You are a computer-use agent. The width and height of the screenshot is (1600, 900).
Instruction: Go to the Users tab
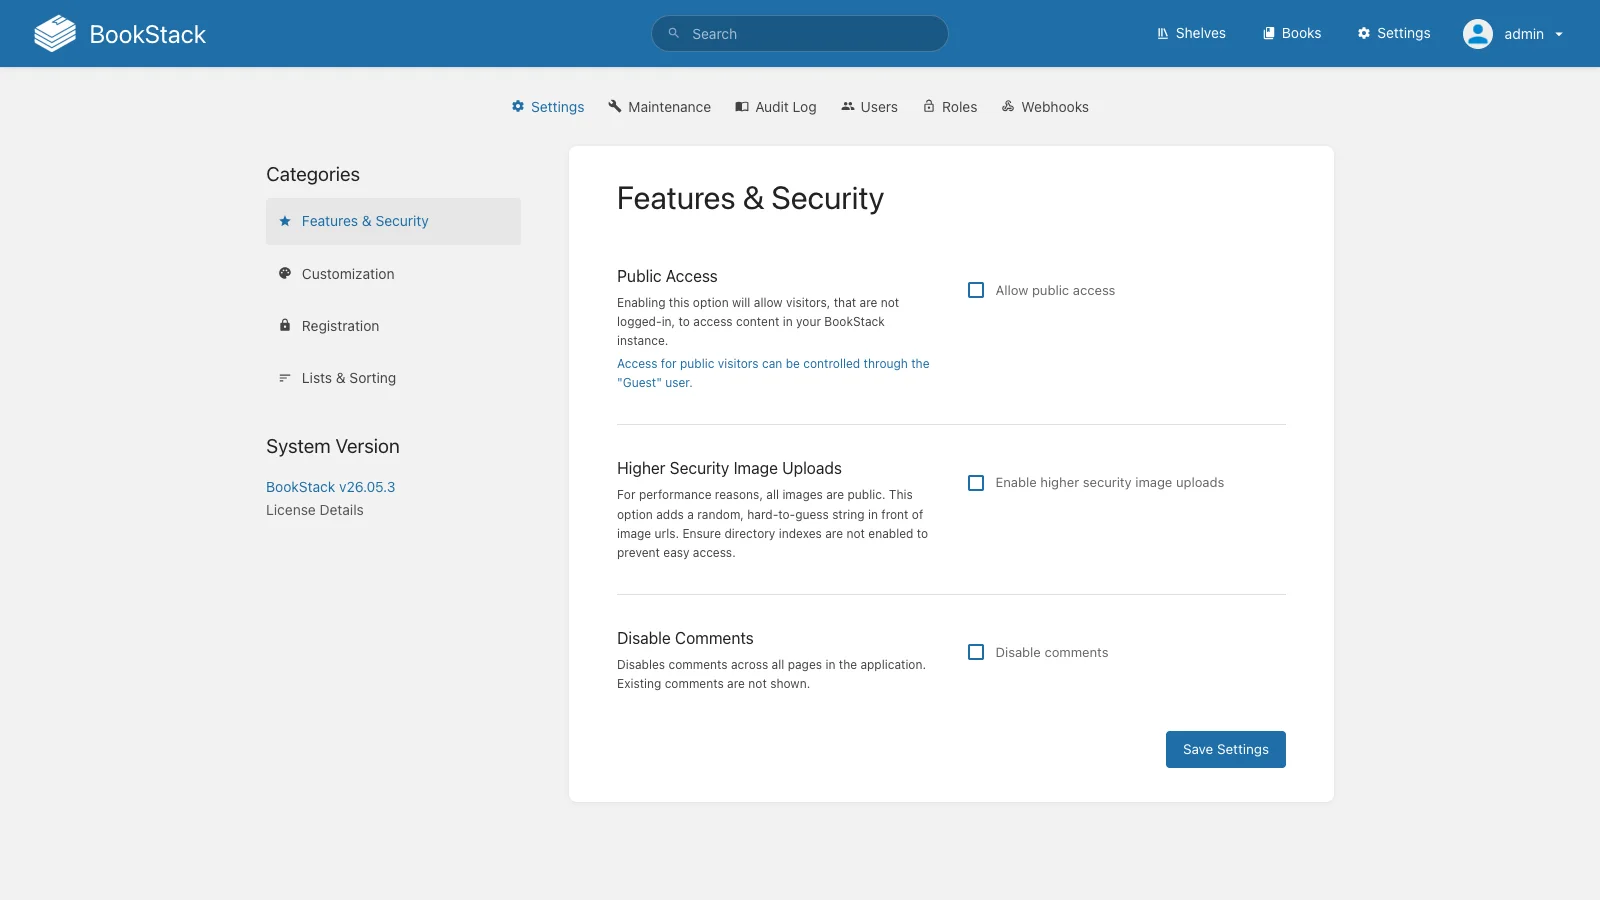869,107
